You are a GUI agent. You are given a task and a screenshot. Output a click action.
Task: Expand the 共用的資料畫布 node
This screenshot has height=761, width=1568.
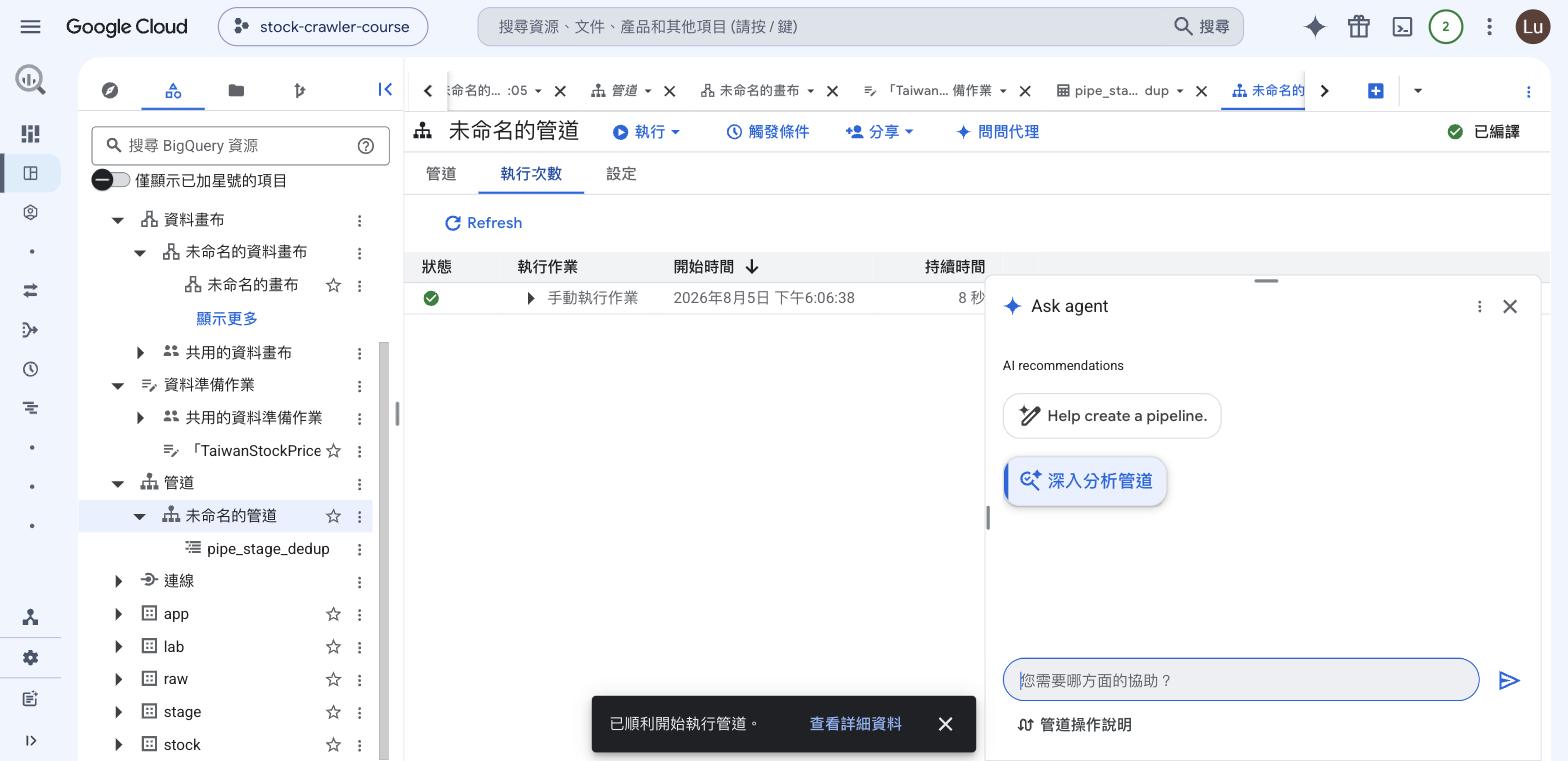click(x=140, y=352)
